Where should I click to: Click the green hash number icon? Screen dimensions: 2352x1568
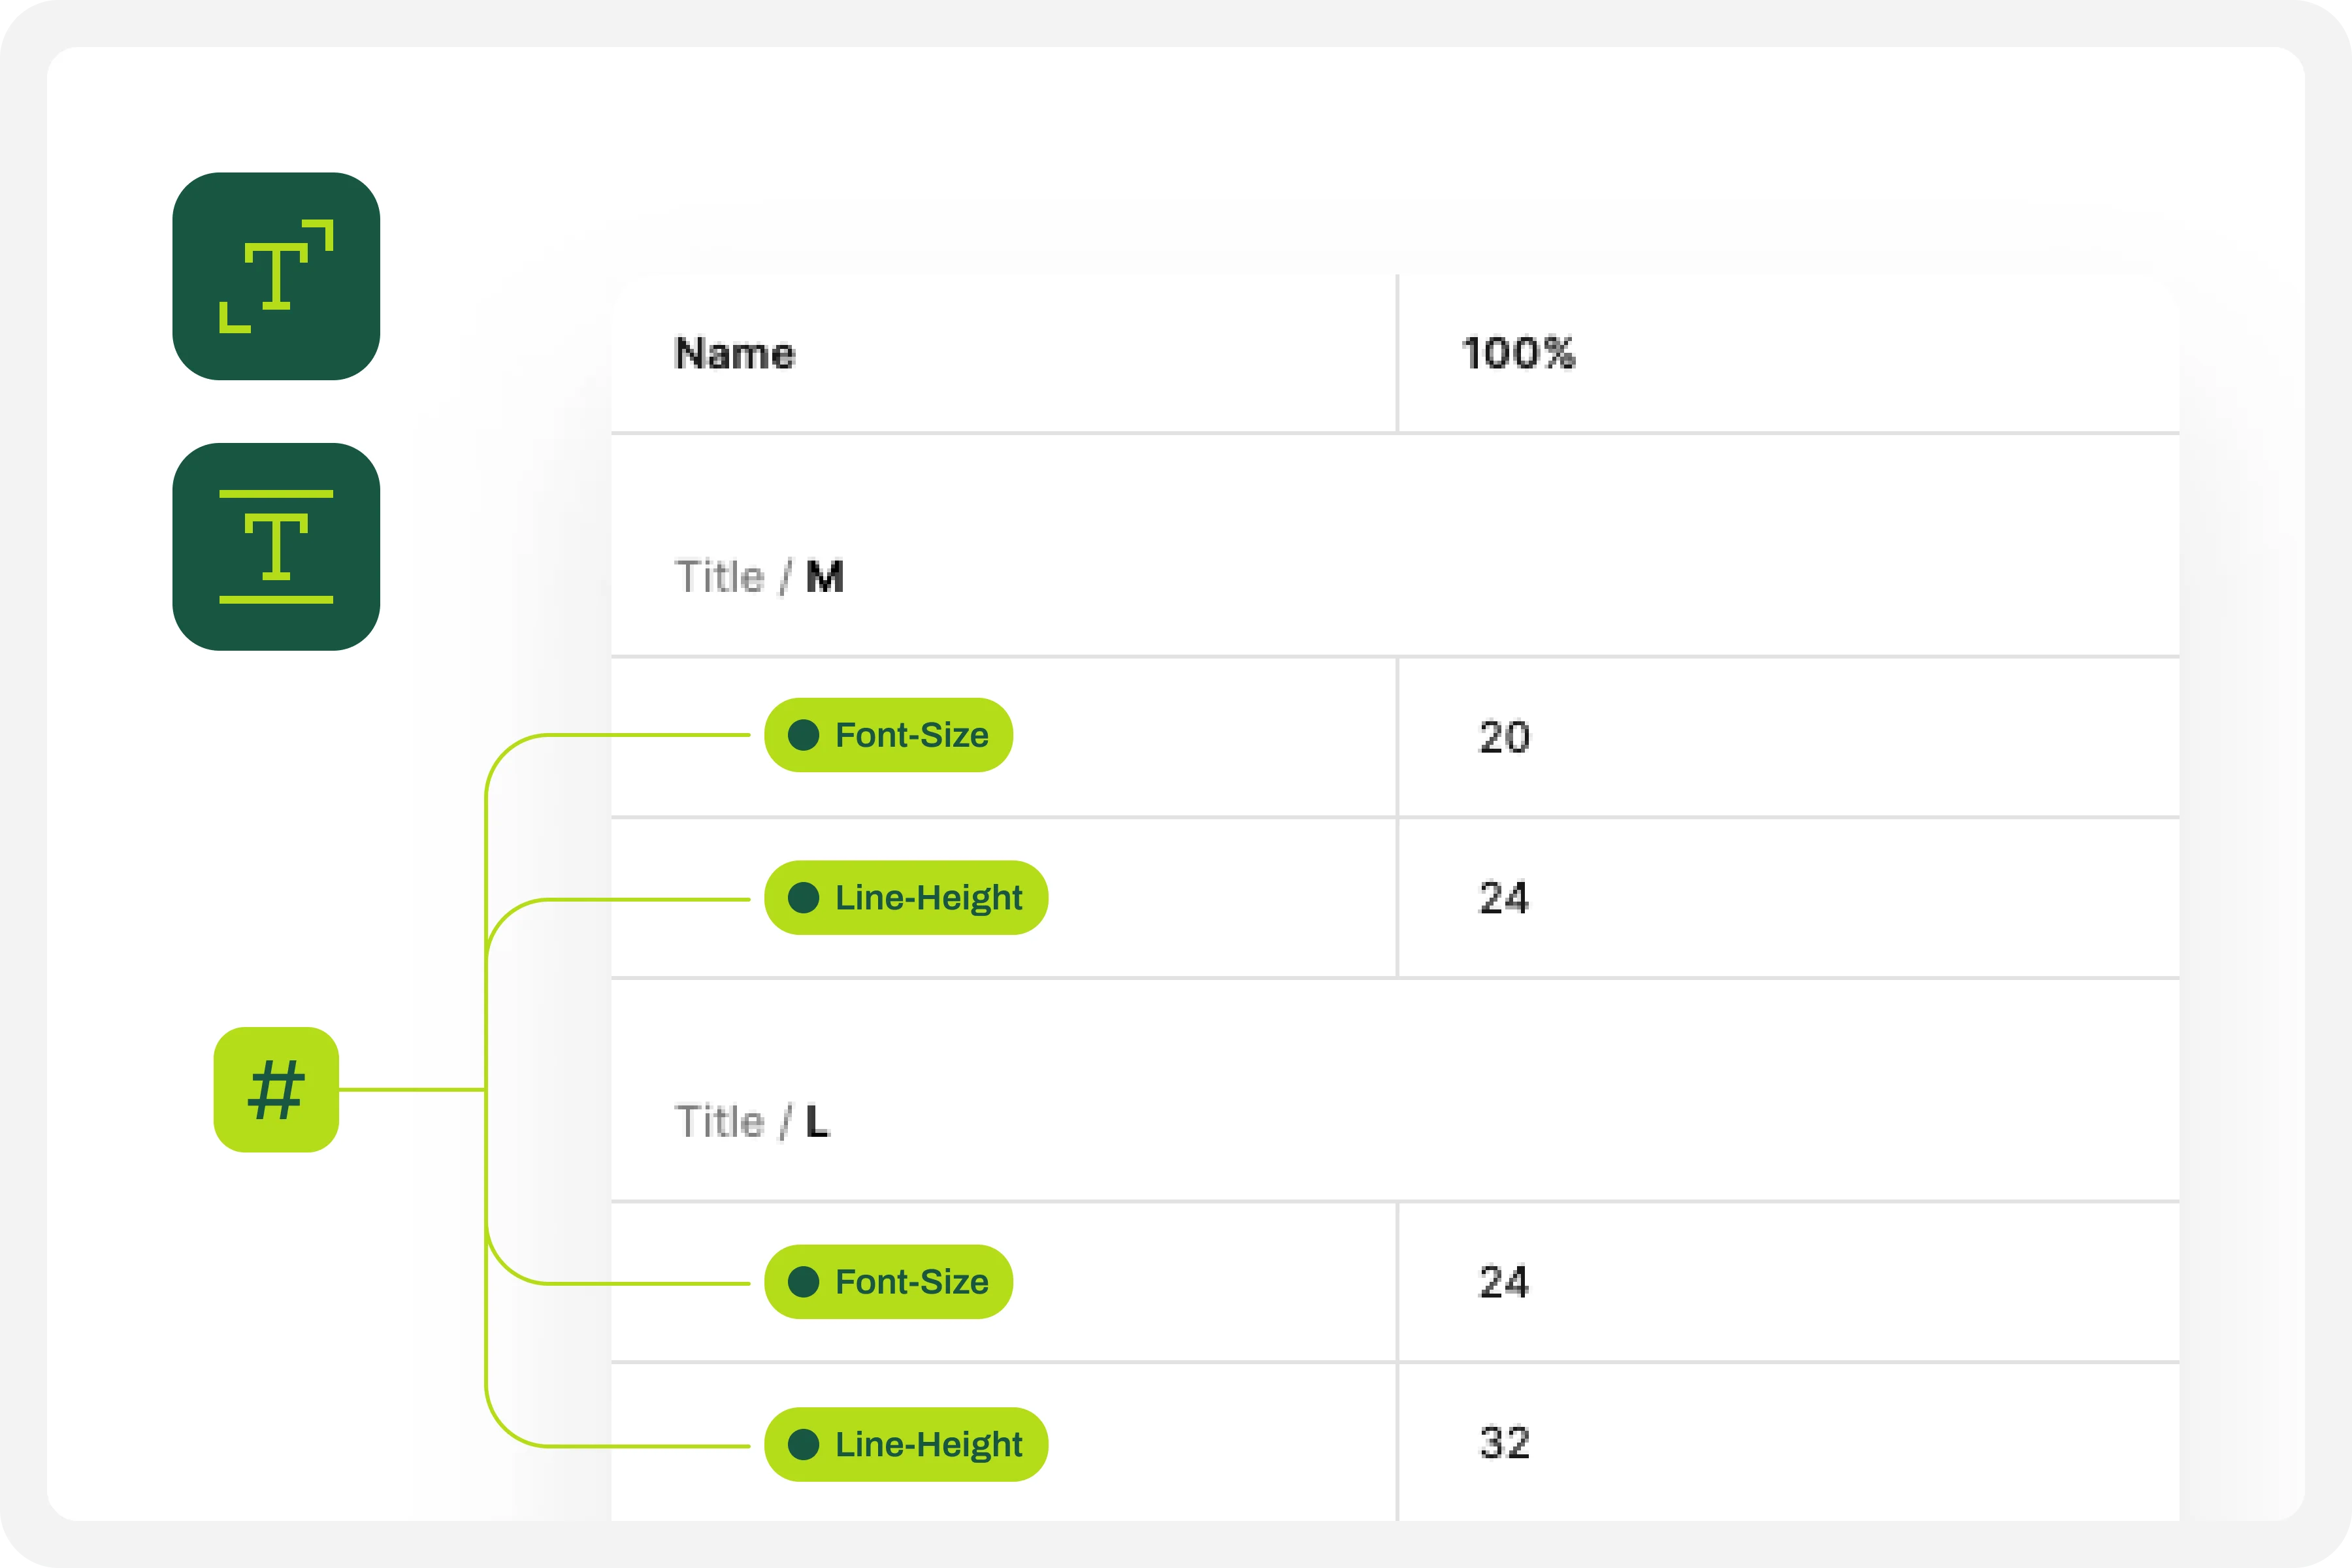click(276, 1089)
